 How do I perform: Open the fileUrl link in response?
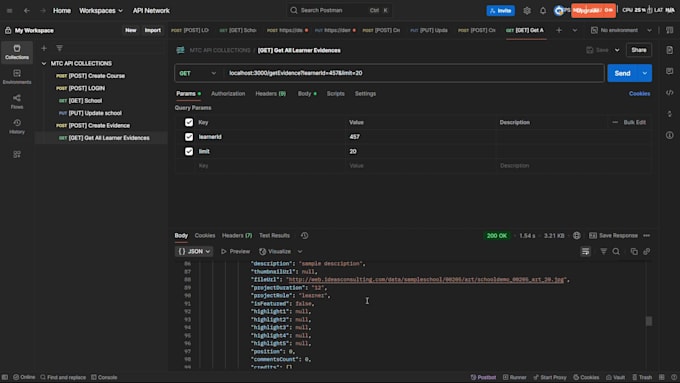click(426, 280)
